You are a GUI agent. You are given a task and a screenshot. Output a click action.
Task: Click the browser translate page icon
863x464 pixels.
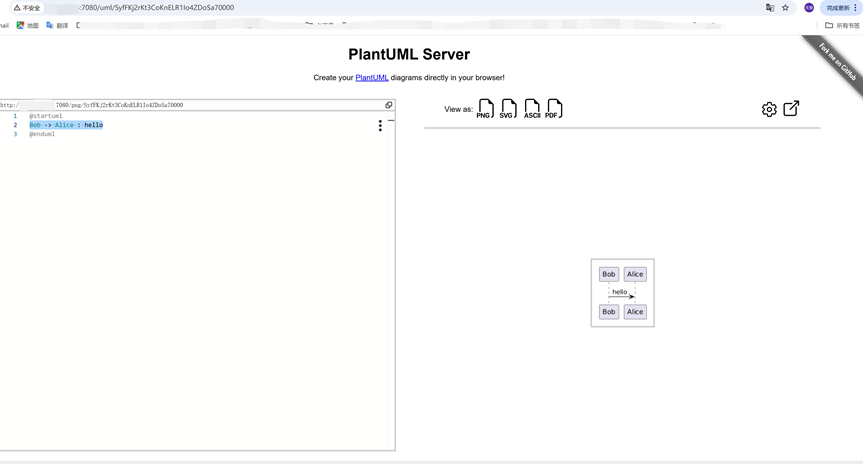point(769,8)
